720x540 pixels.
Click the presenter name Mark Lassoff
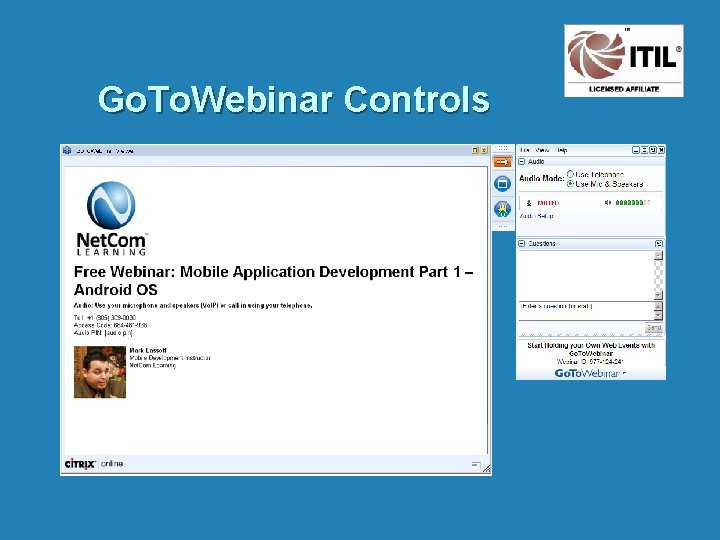(x=148, y=350)
